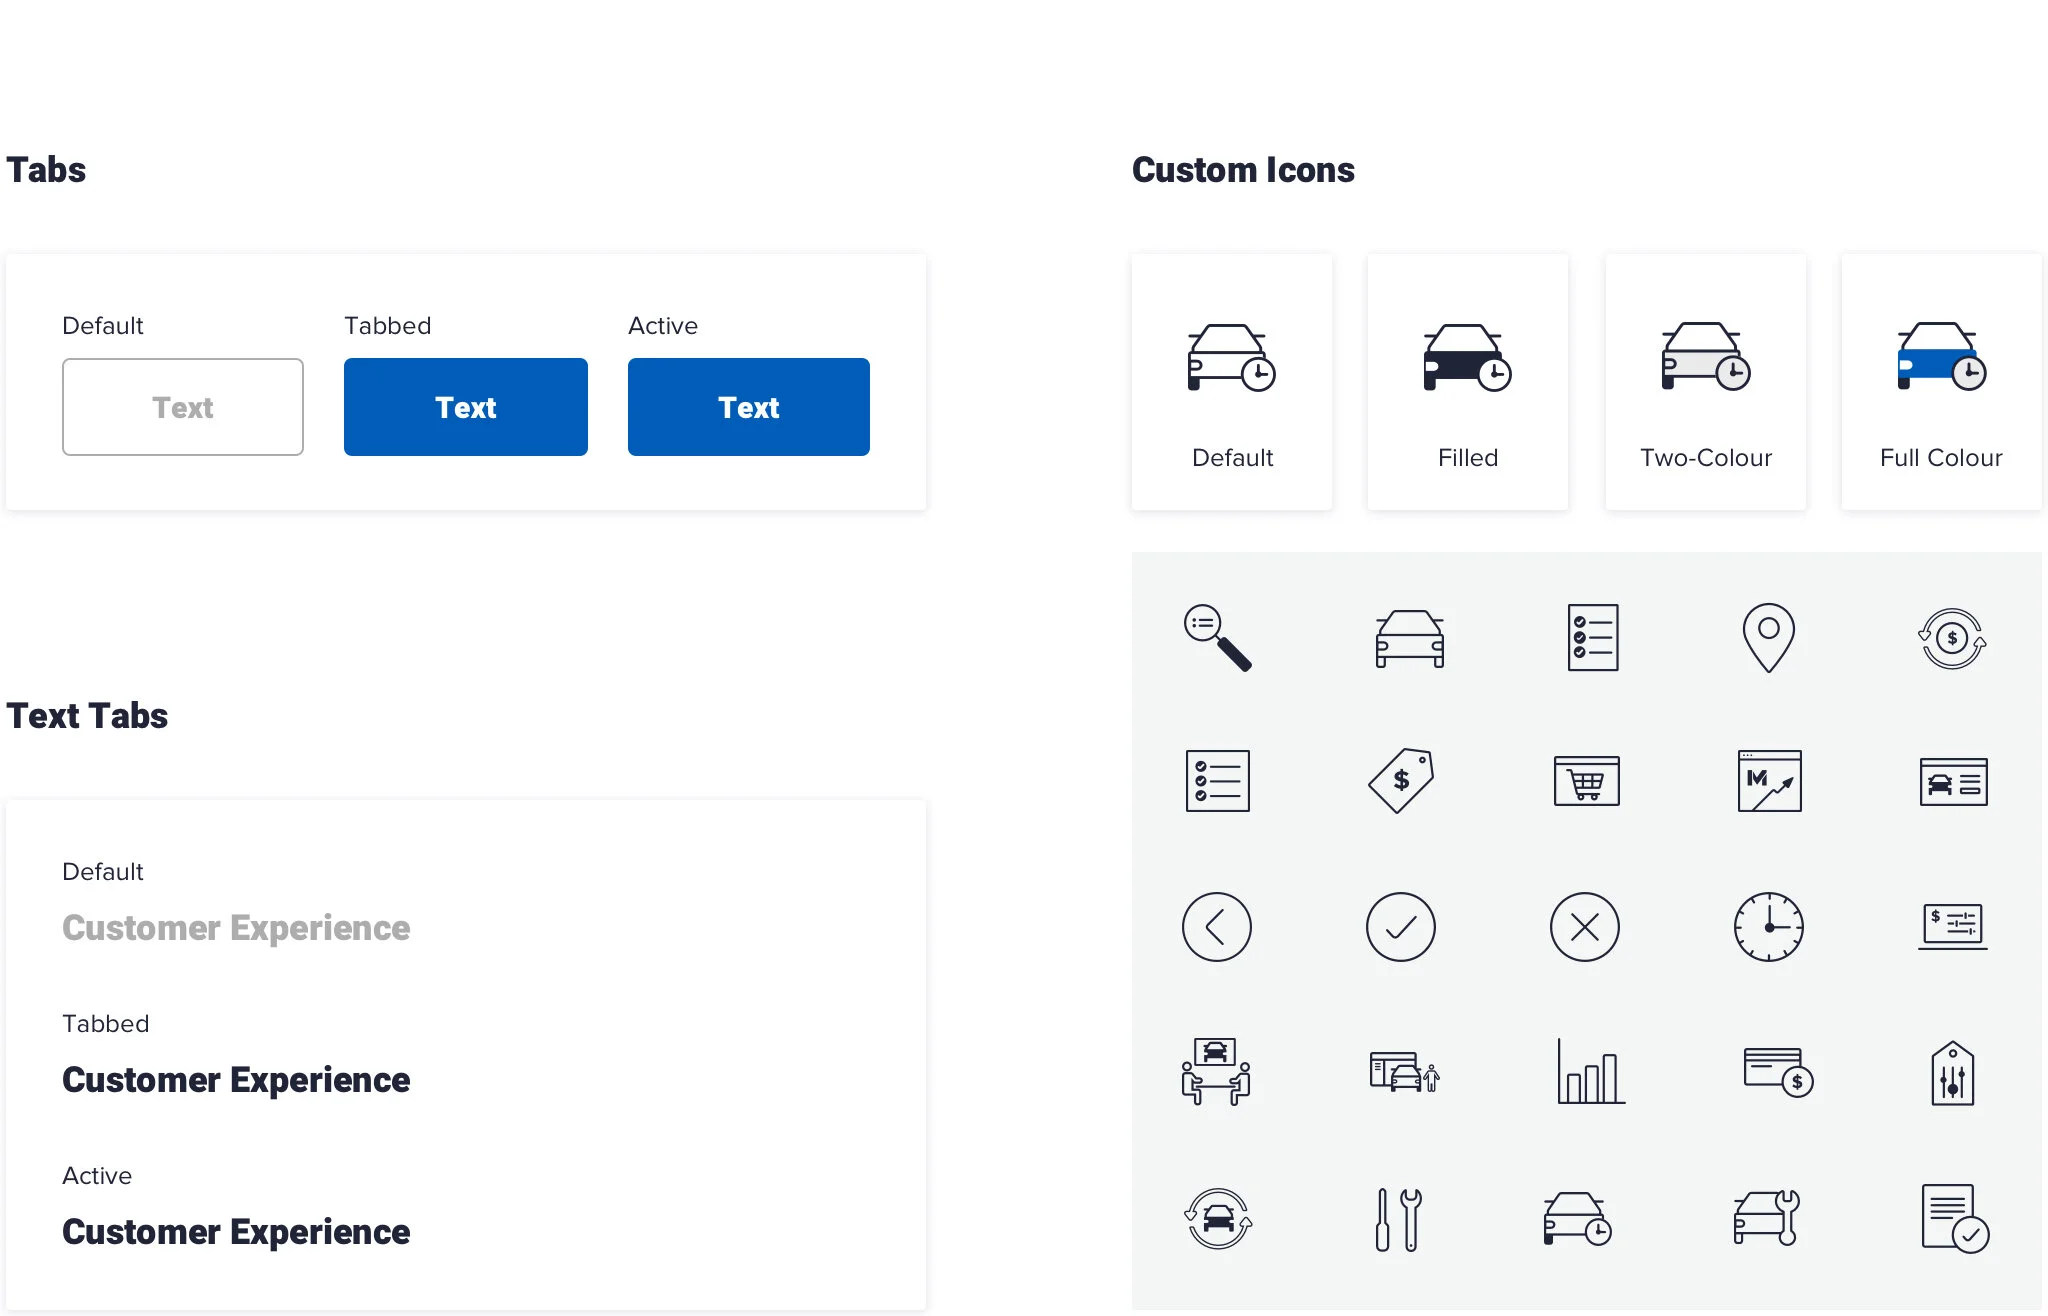Select the Filled car icon card
This screenshot has width=2048, height=1316.
1467,382
